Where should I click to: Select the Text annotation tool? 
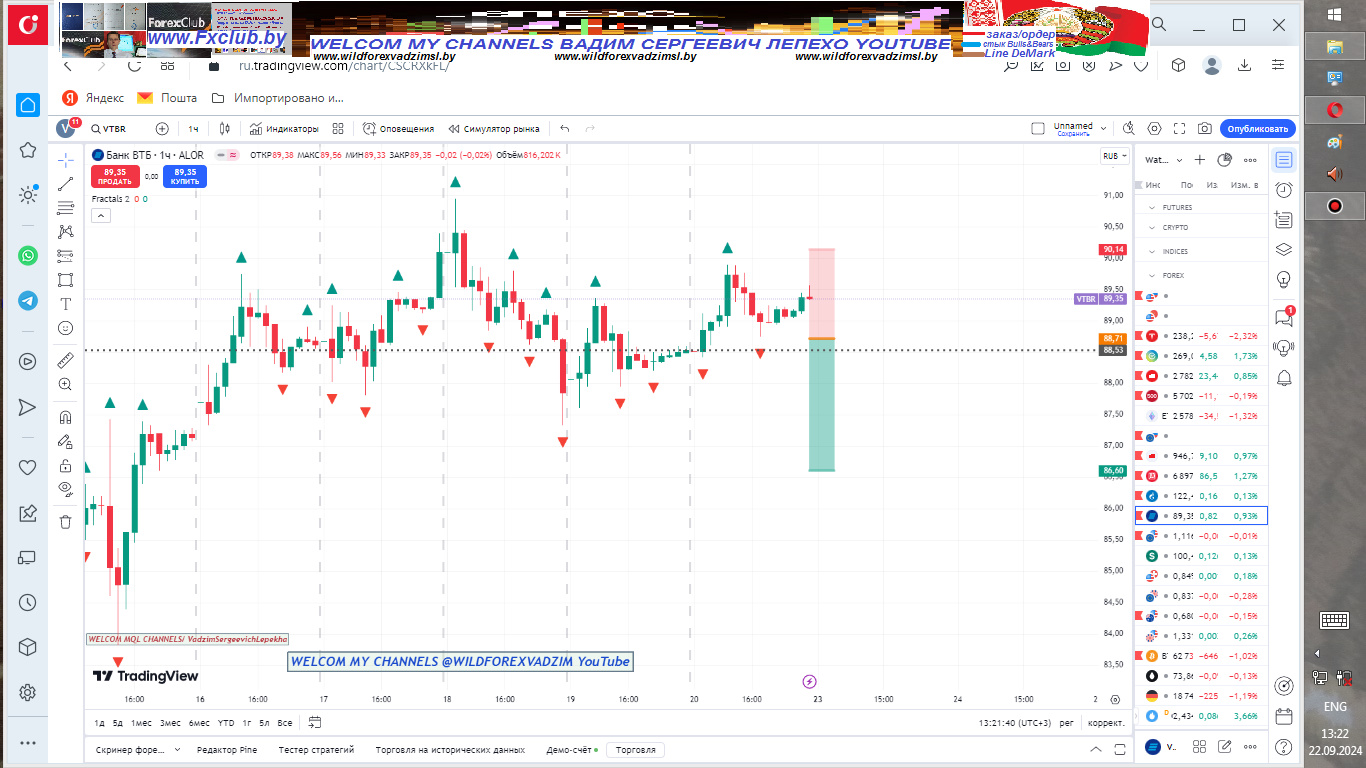tap(65, 304)
